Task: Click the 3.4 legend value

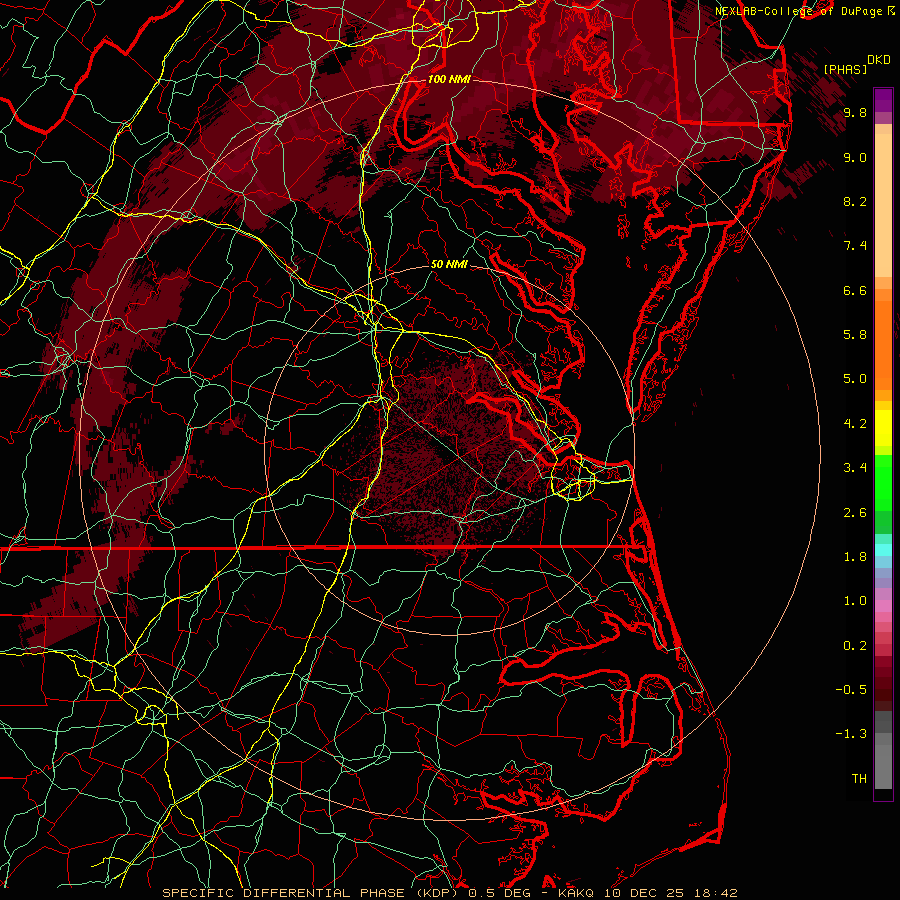Action: [x=855, y=468]
